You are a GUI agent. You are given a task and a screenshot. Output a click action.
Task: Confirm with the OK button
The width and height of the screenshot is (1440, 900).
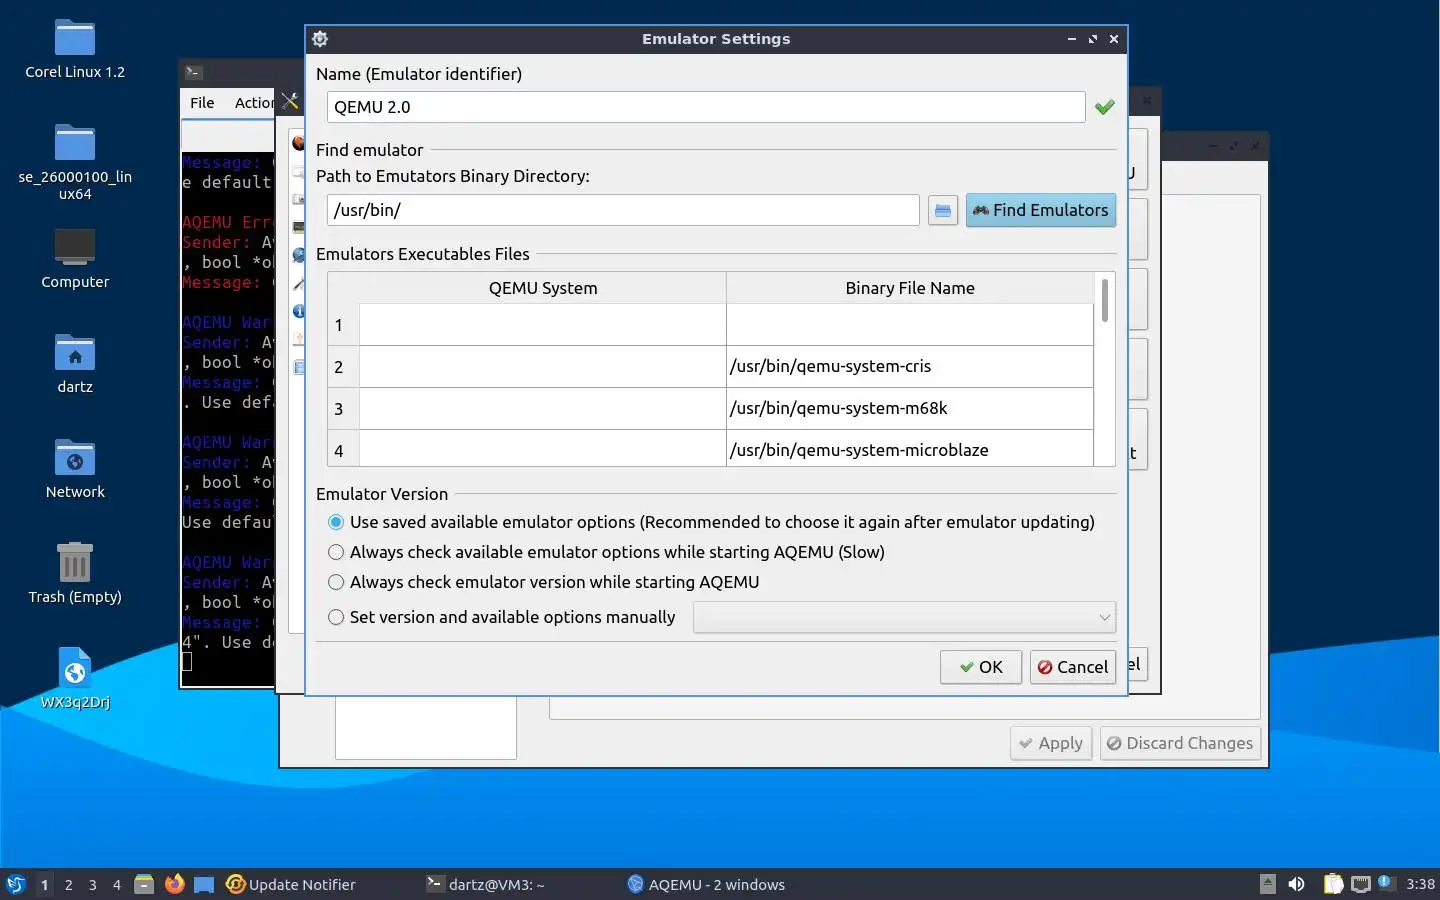pyautogui.click(x=980, y=667)
